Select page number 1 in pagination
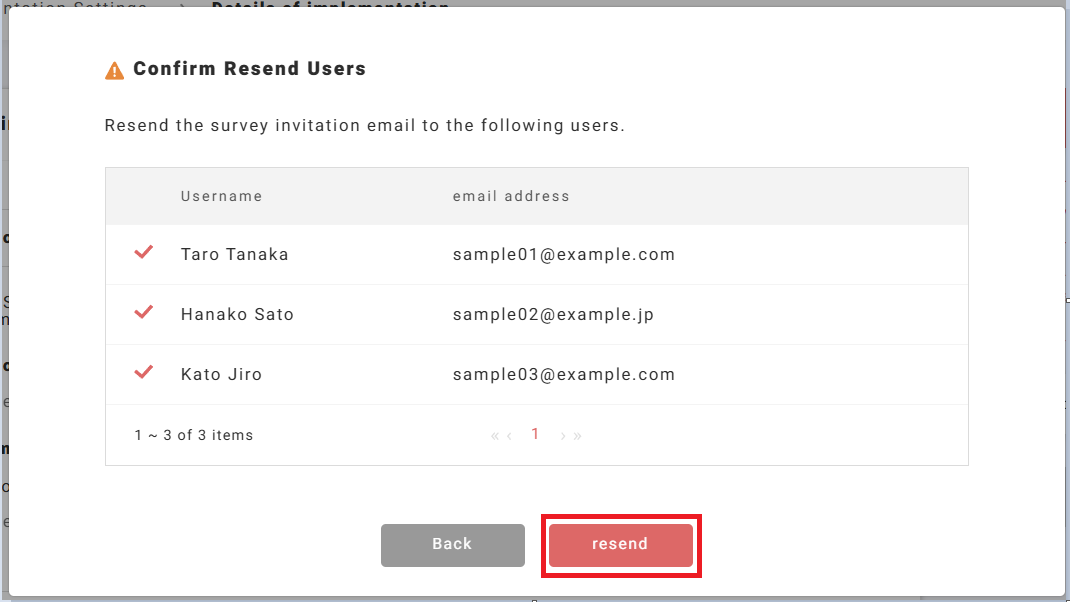 (x=536, y=434)
